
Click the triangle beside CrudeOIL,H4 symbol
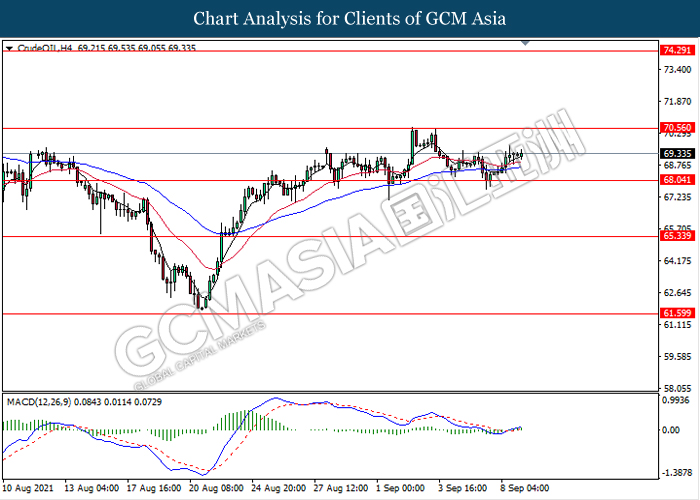[x=9, y=47]
